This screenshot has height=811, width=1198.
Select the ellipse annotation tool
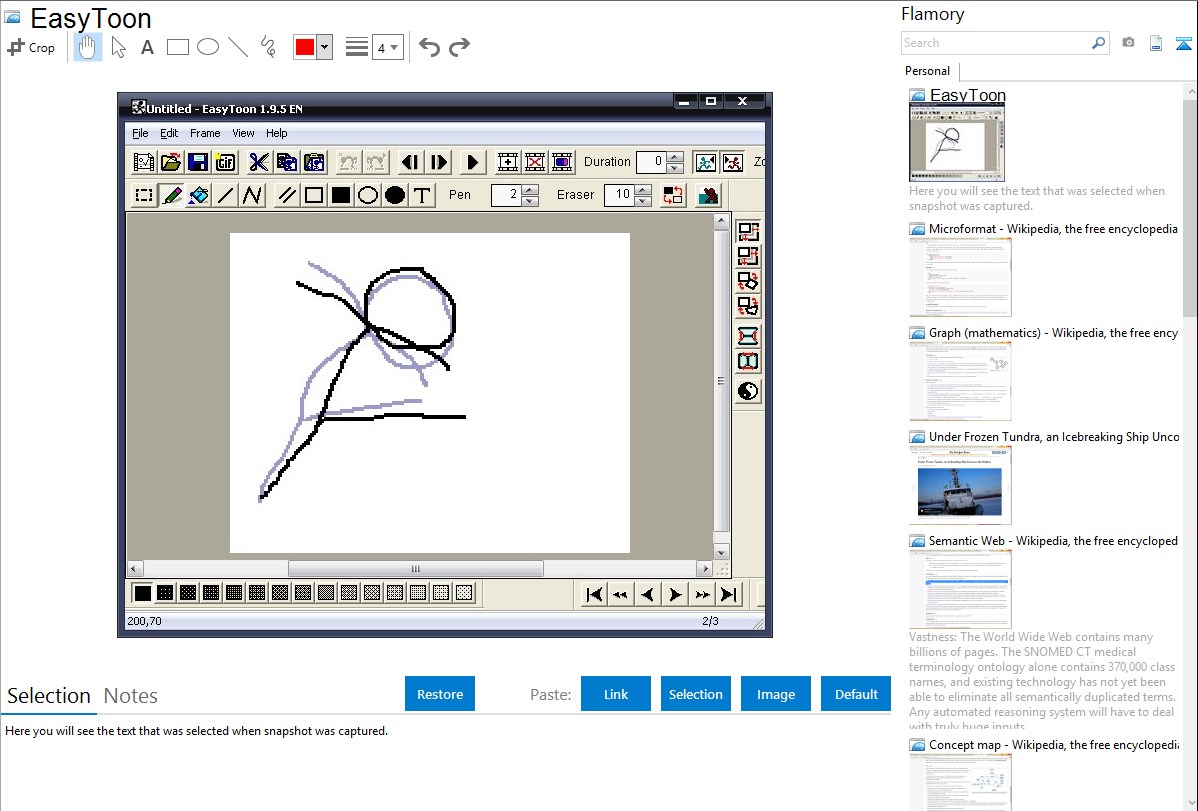click(208, 47)
